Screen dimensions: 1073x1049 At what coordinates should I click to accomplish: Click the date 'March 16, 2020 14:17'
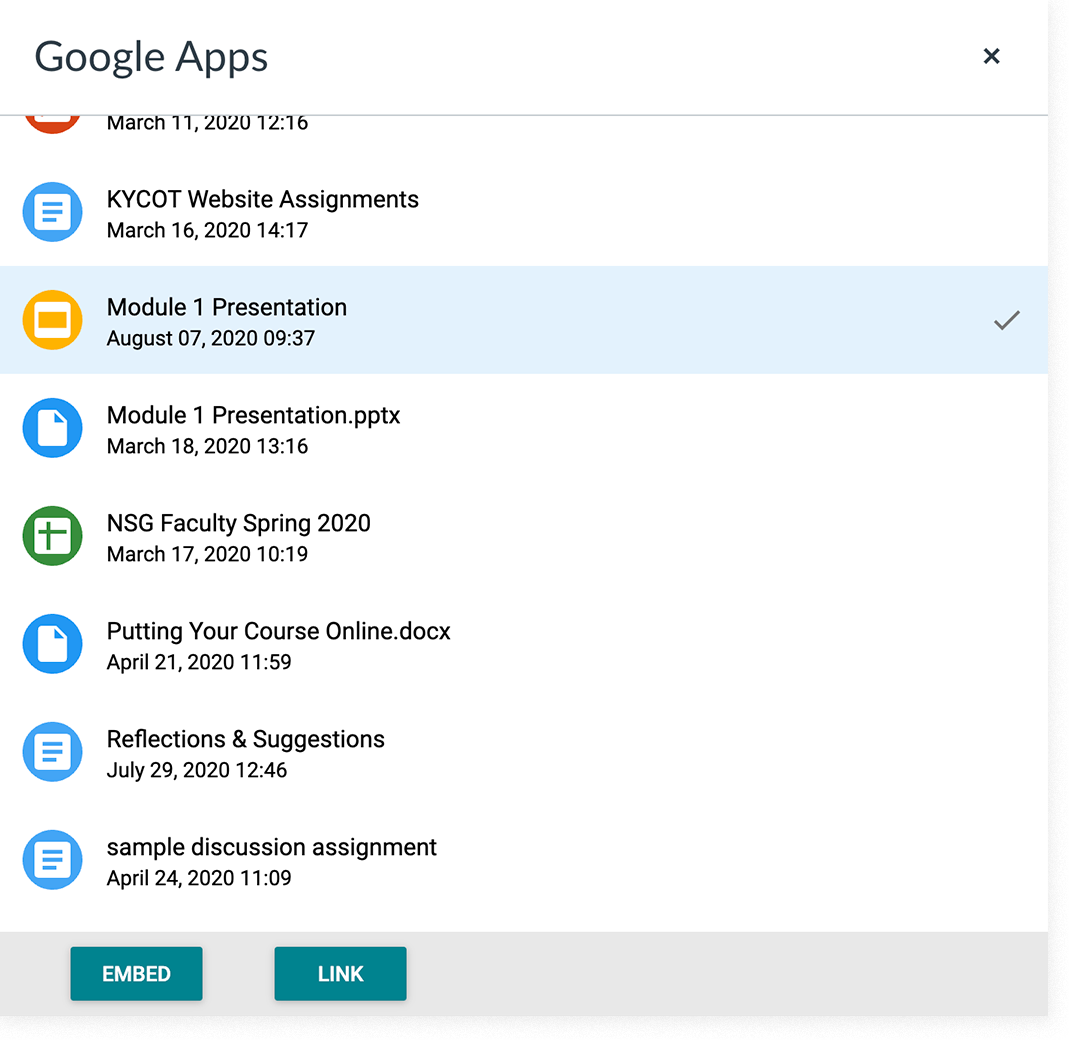tap(207, 231)
